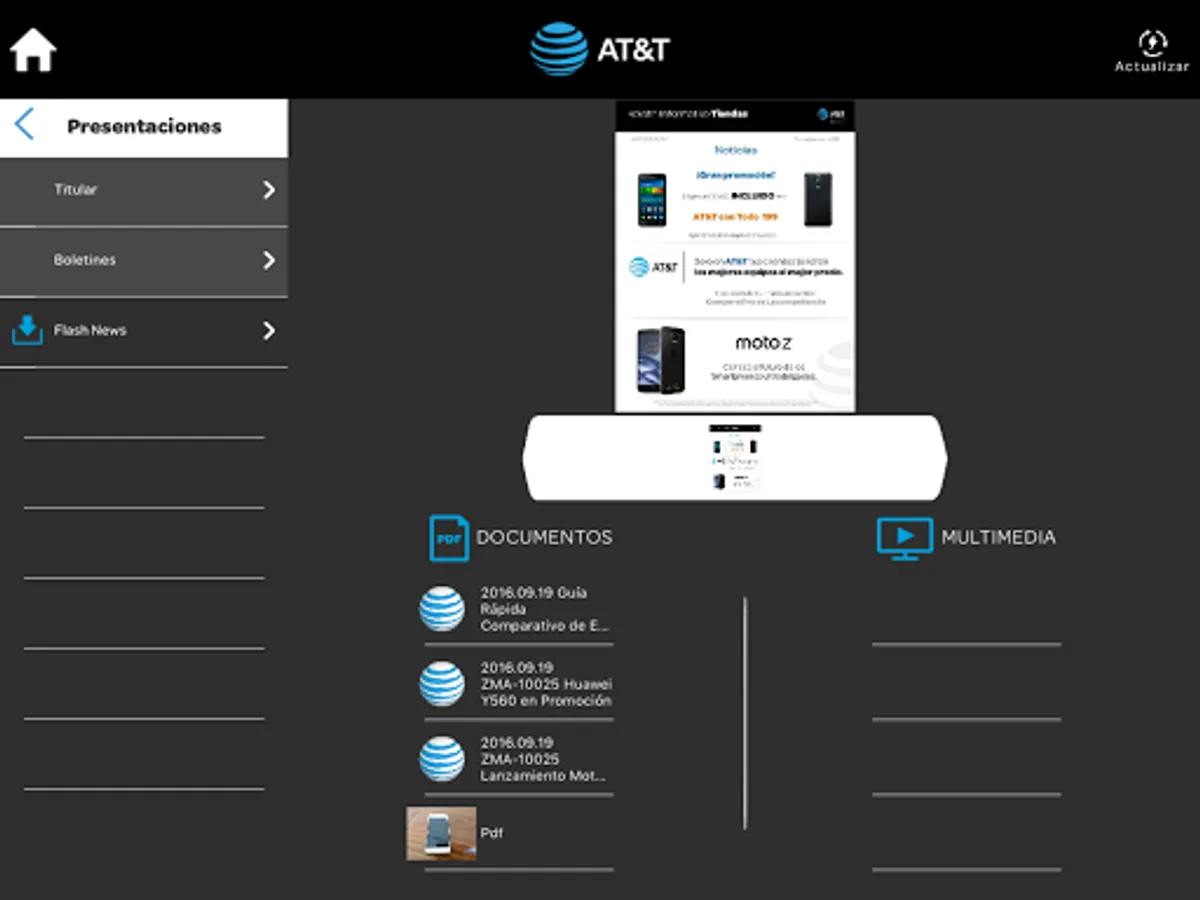Click the AT&T globe logo in header
The height and width of the screenshot is (900, 1200).
click(559, 49)
